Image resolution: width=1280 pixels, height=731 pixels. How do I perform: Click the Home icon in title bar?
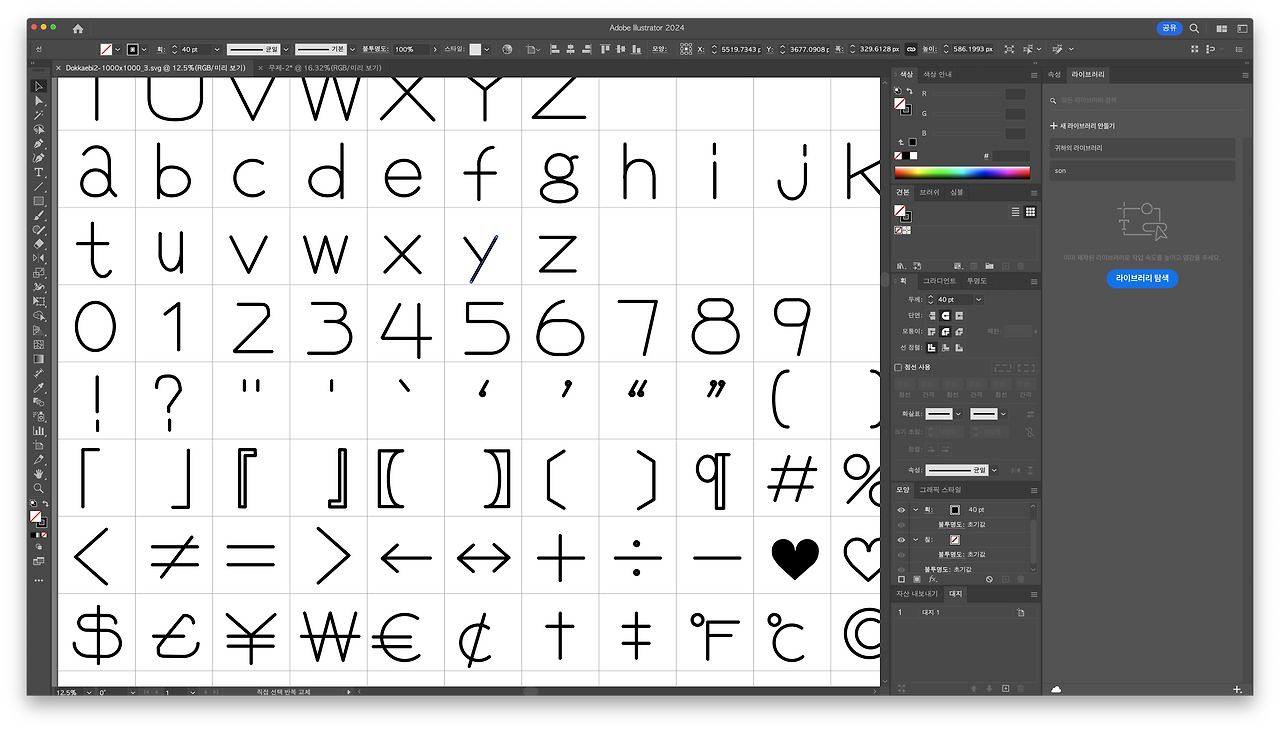coord(78,29)
